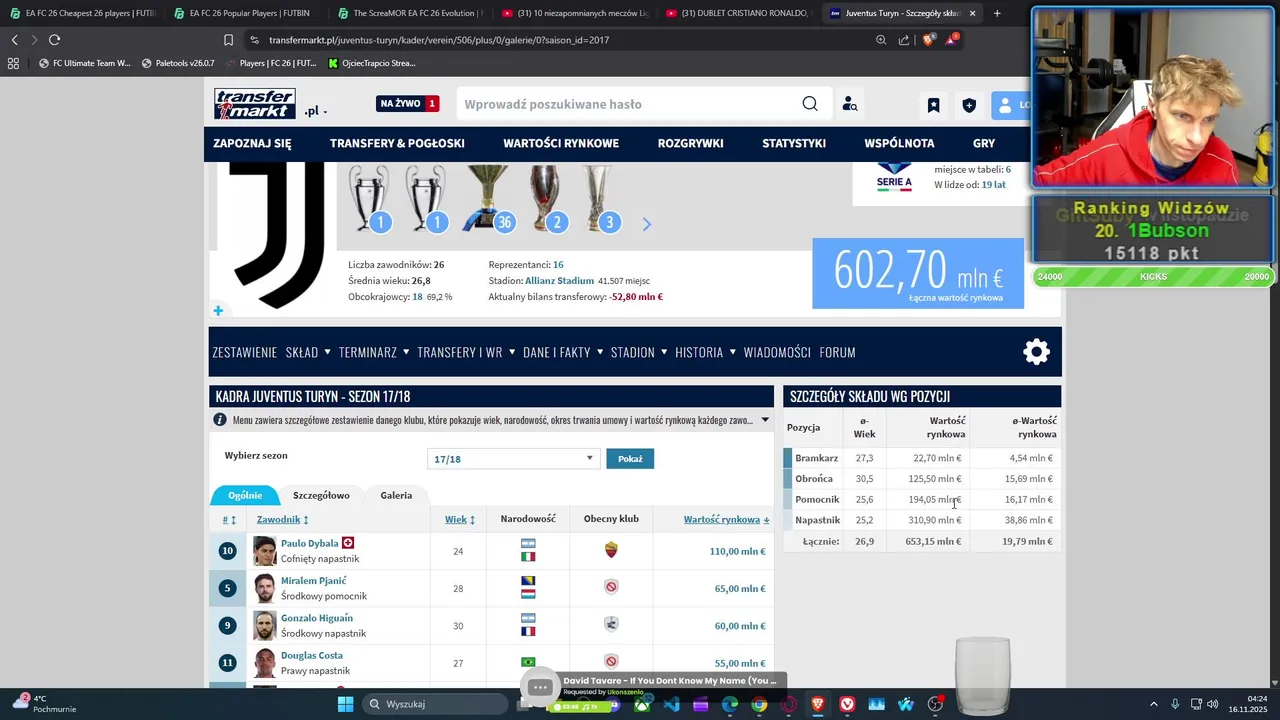Switch to Galeria tab
The height and width of the screenshot is (720, 1280).
pos(396,495)
